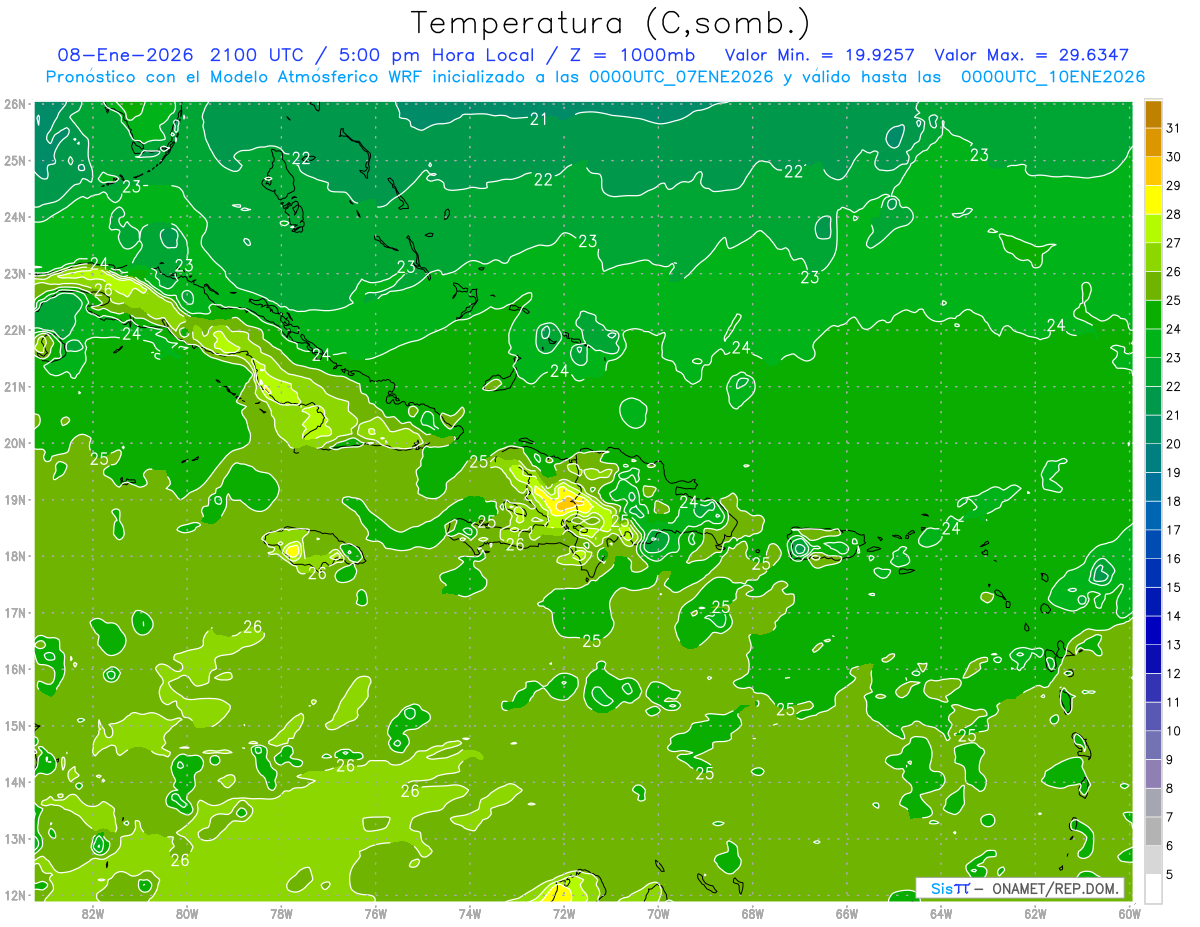This screenshot has height=927, width=1200.
Task: Click the "5" colorbar label
Action: tap(1170, 874)
